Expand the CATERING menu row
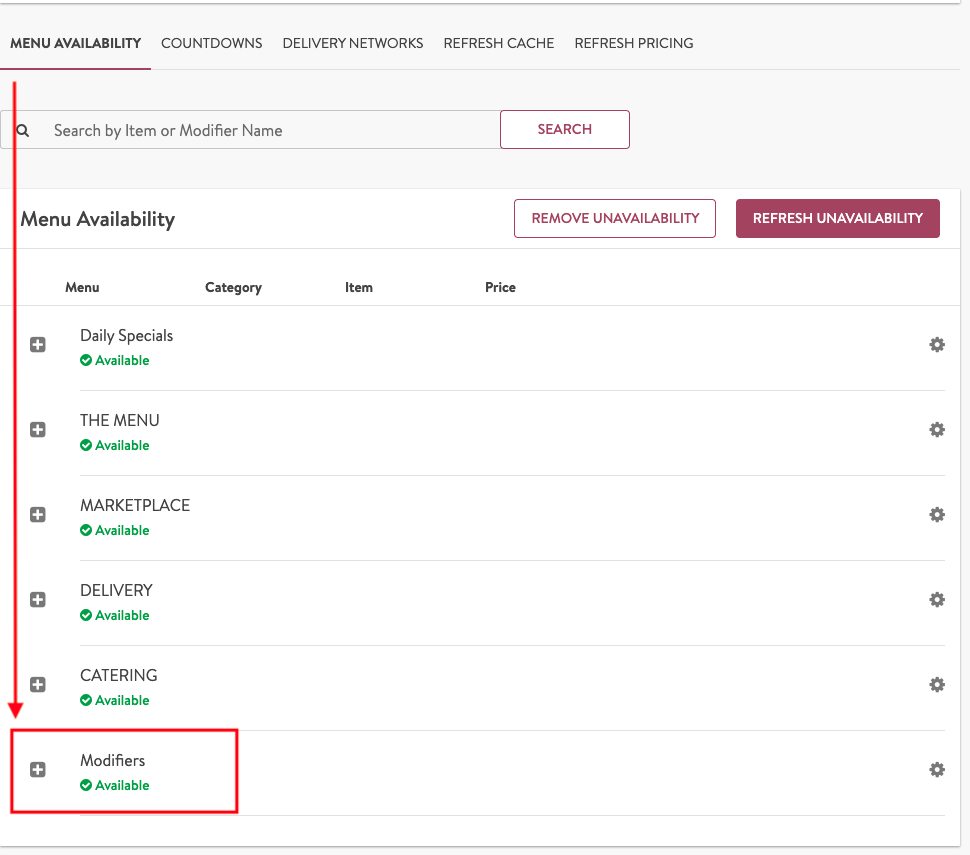This screenshot has width=970, height=855. tap(38, 685)
